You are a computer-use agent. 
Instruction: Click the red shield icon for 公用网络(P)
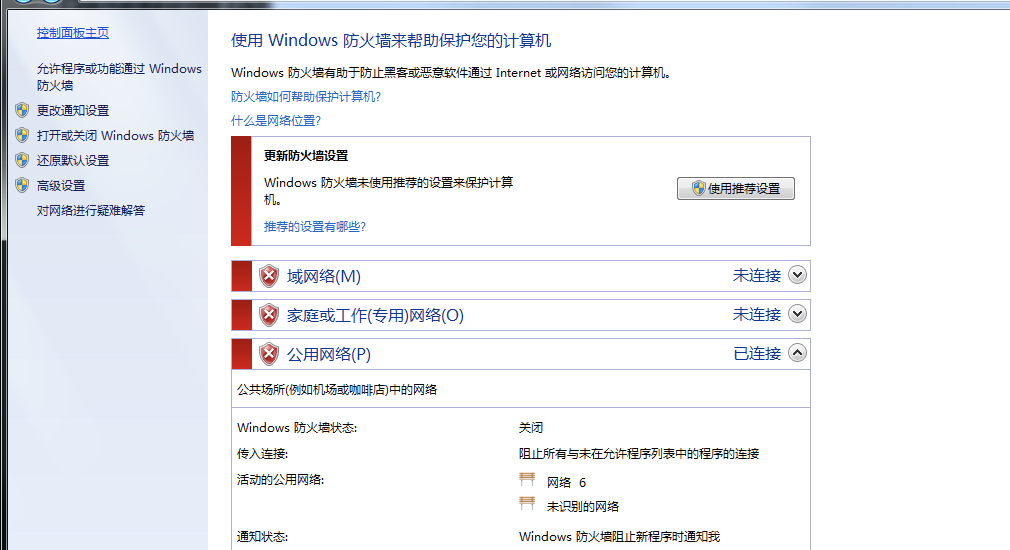point(269,354)
